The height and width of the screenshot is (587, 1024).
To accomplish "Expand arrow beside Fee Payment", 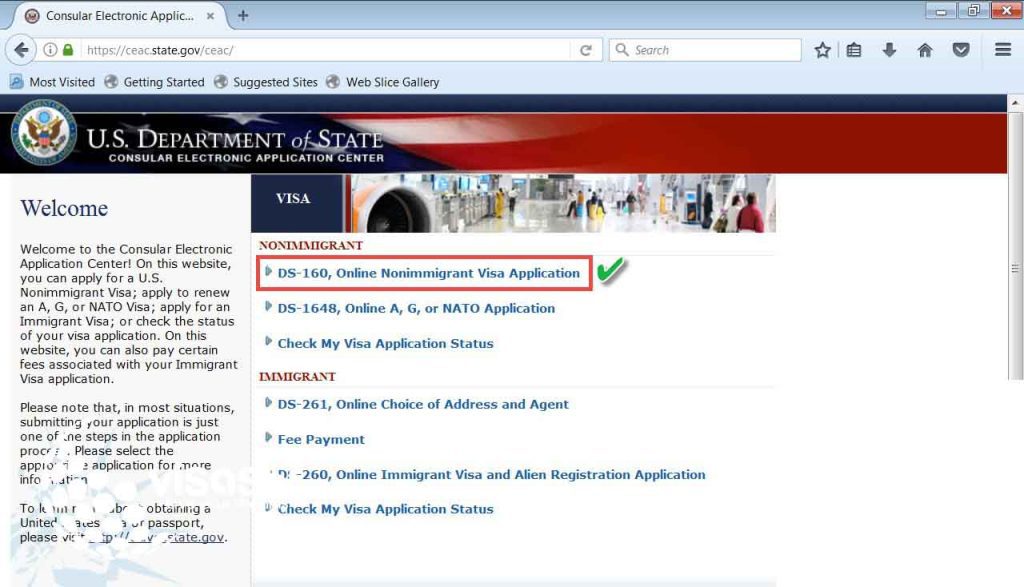I will tap(268, 437).
